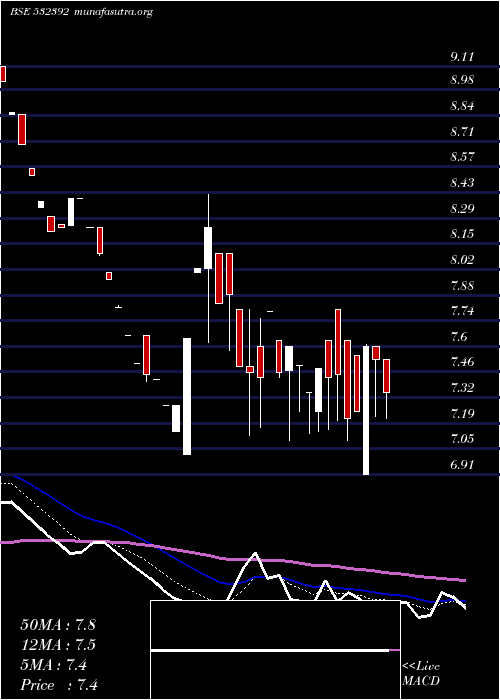Image resolution: width=500 pixels, height=700 pixels.
Task: Click the <<Live MACD label
Action: click(421, 674)
